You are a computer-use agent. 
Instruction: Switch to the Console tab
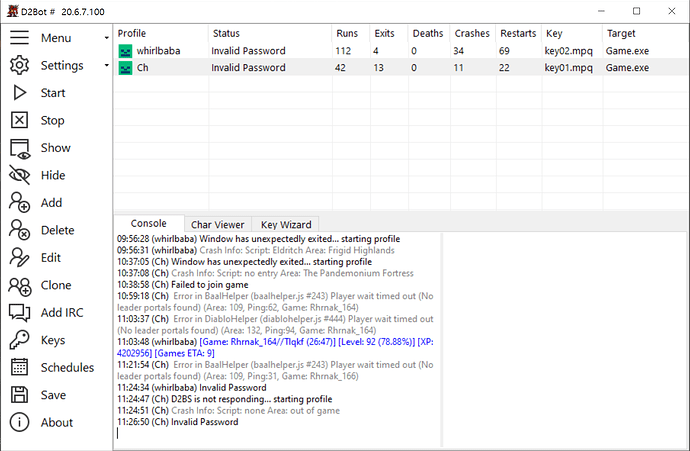tap(149, 224)
